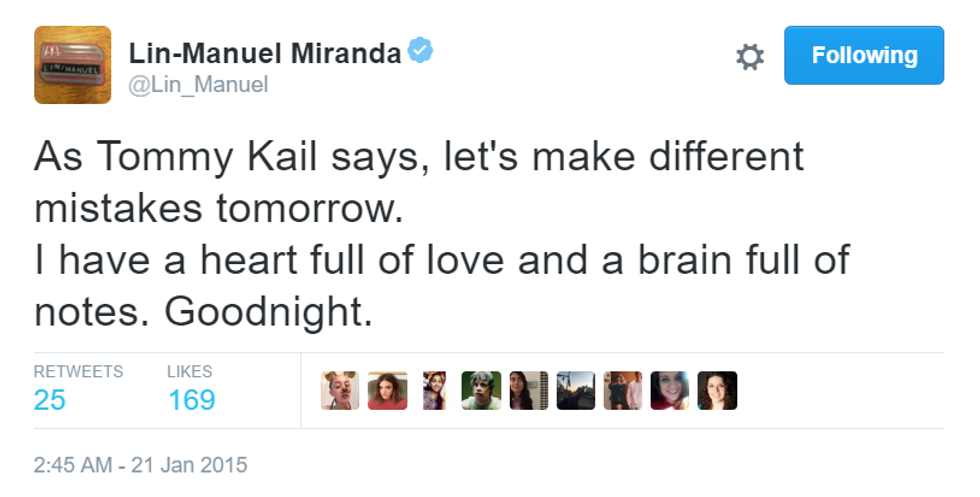View the 25 retweets list
Screen dimensions: 980x497
click(x=50, y=400)
